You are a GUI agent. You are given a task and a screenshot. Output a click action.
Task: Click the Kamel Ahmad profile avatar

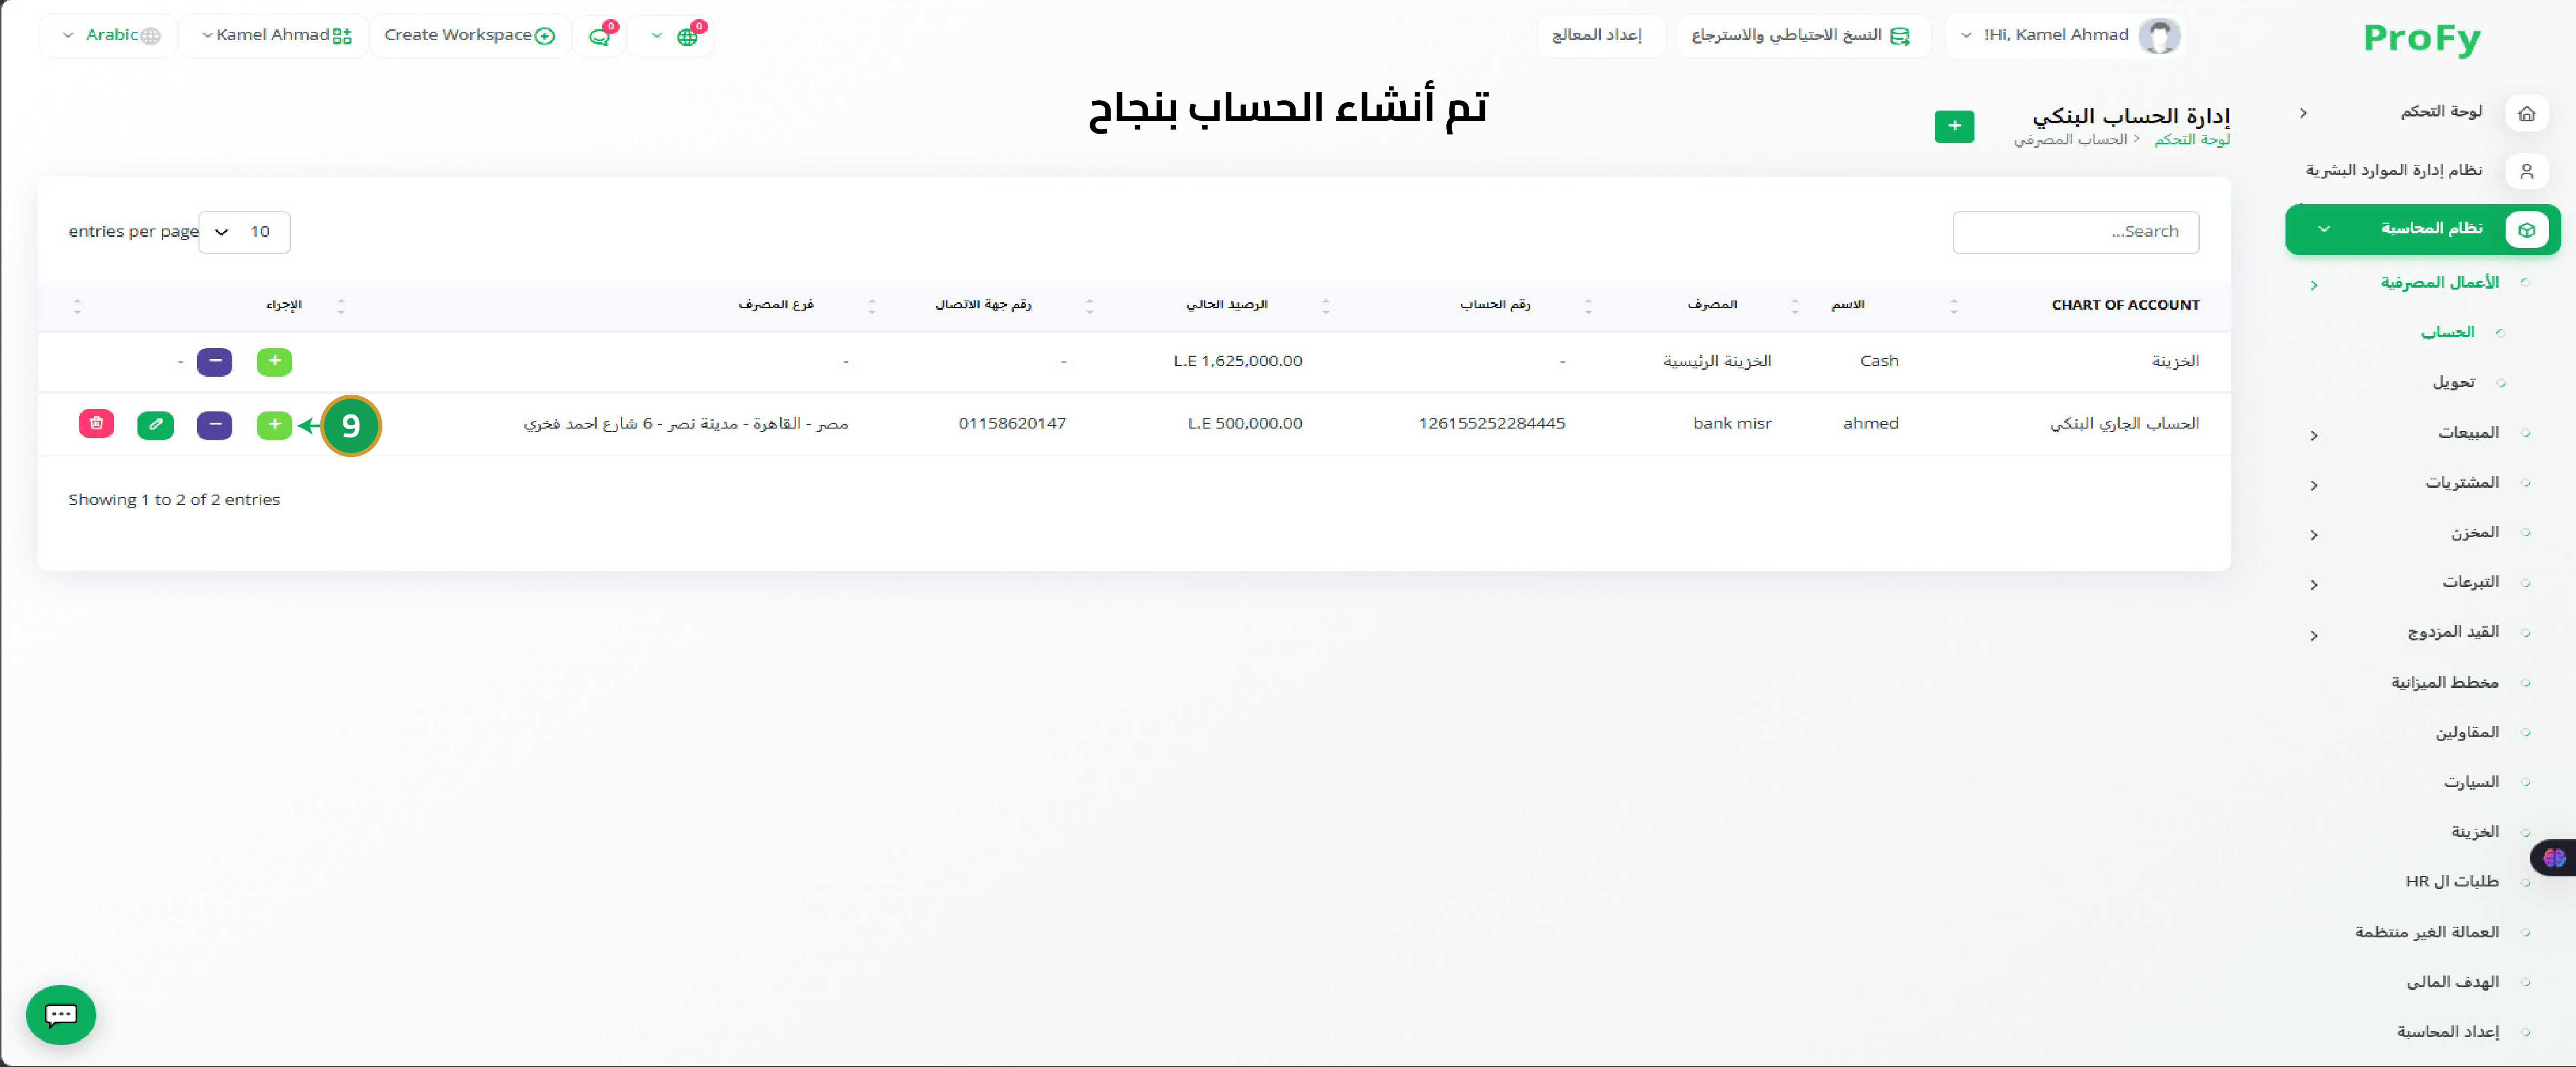click(2159, 36)
